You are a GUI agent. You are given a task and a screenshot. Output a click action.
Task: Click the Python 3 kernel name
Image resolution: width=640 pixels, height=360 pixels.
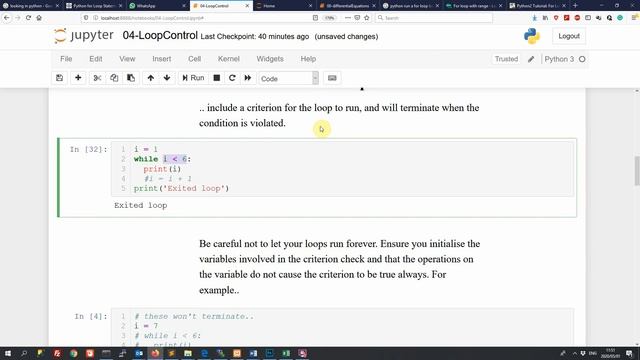(559, 59)
